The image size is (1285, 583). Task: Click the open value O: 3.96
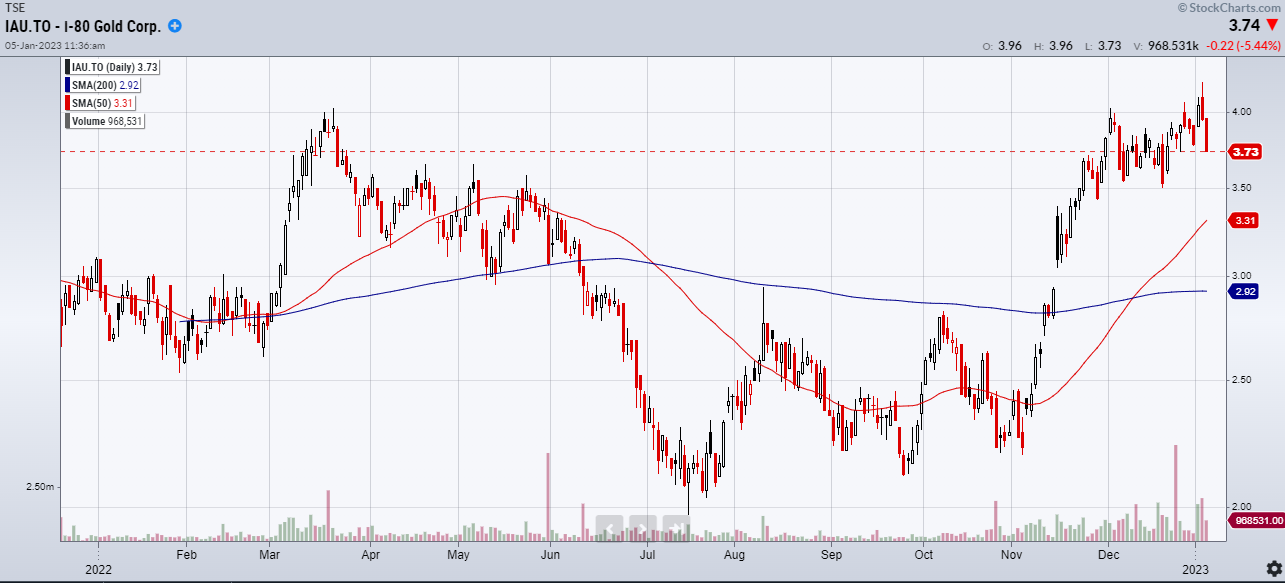1004,46
